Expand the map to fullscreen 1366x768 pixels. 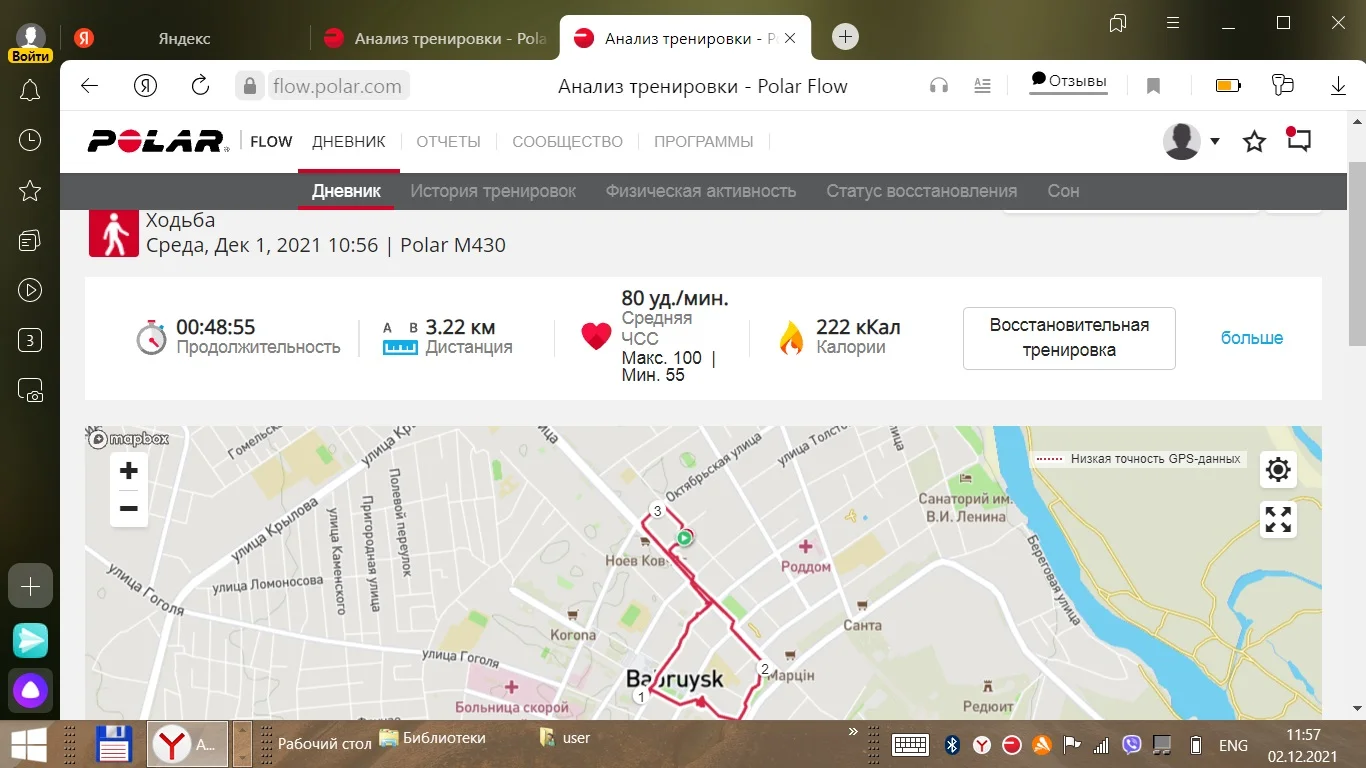tap(1278, 519)
